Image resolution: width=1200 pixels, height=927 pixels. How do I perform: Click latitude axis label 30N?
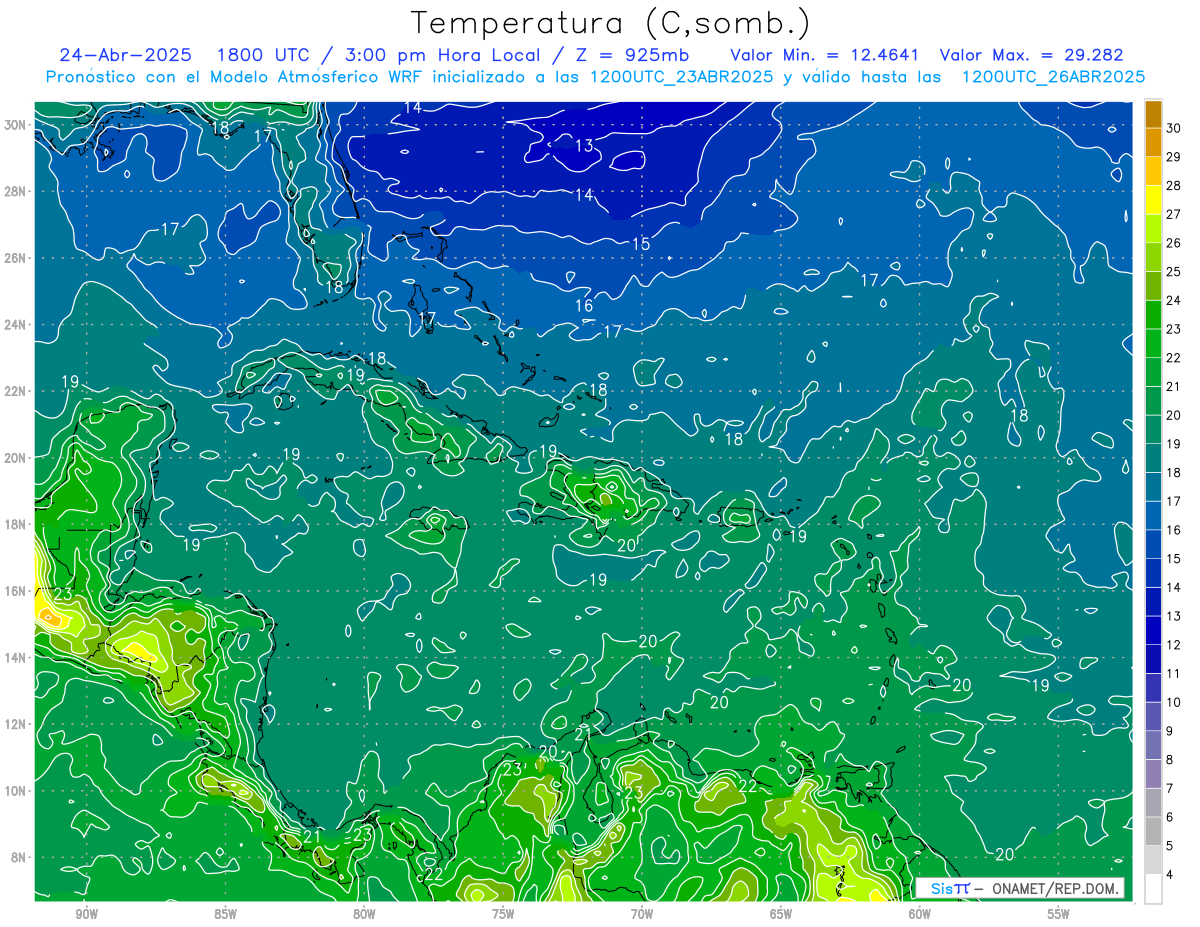14,124
